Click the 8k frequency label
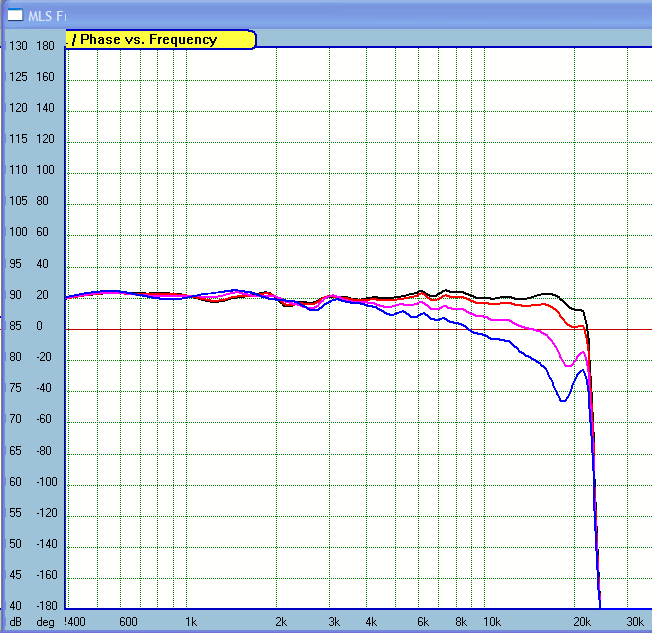This screenshot has width=652, height=633. pyautogui.click(x=461, y=621)
